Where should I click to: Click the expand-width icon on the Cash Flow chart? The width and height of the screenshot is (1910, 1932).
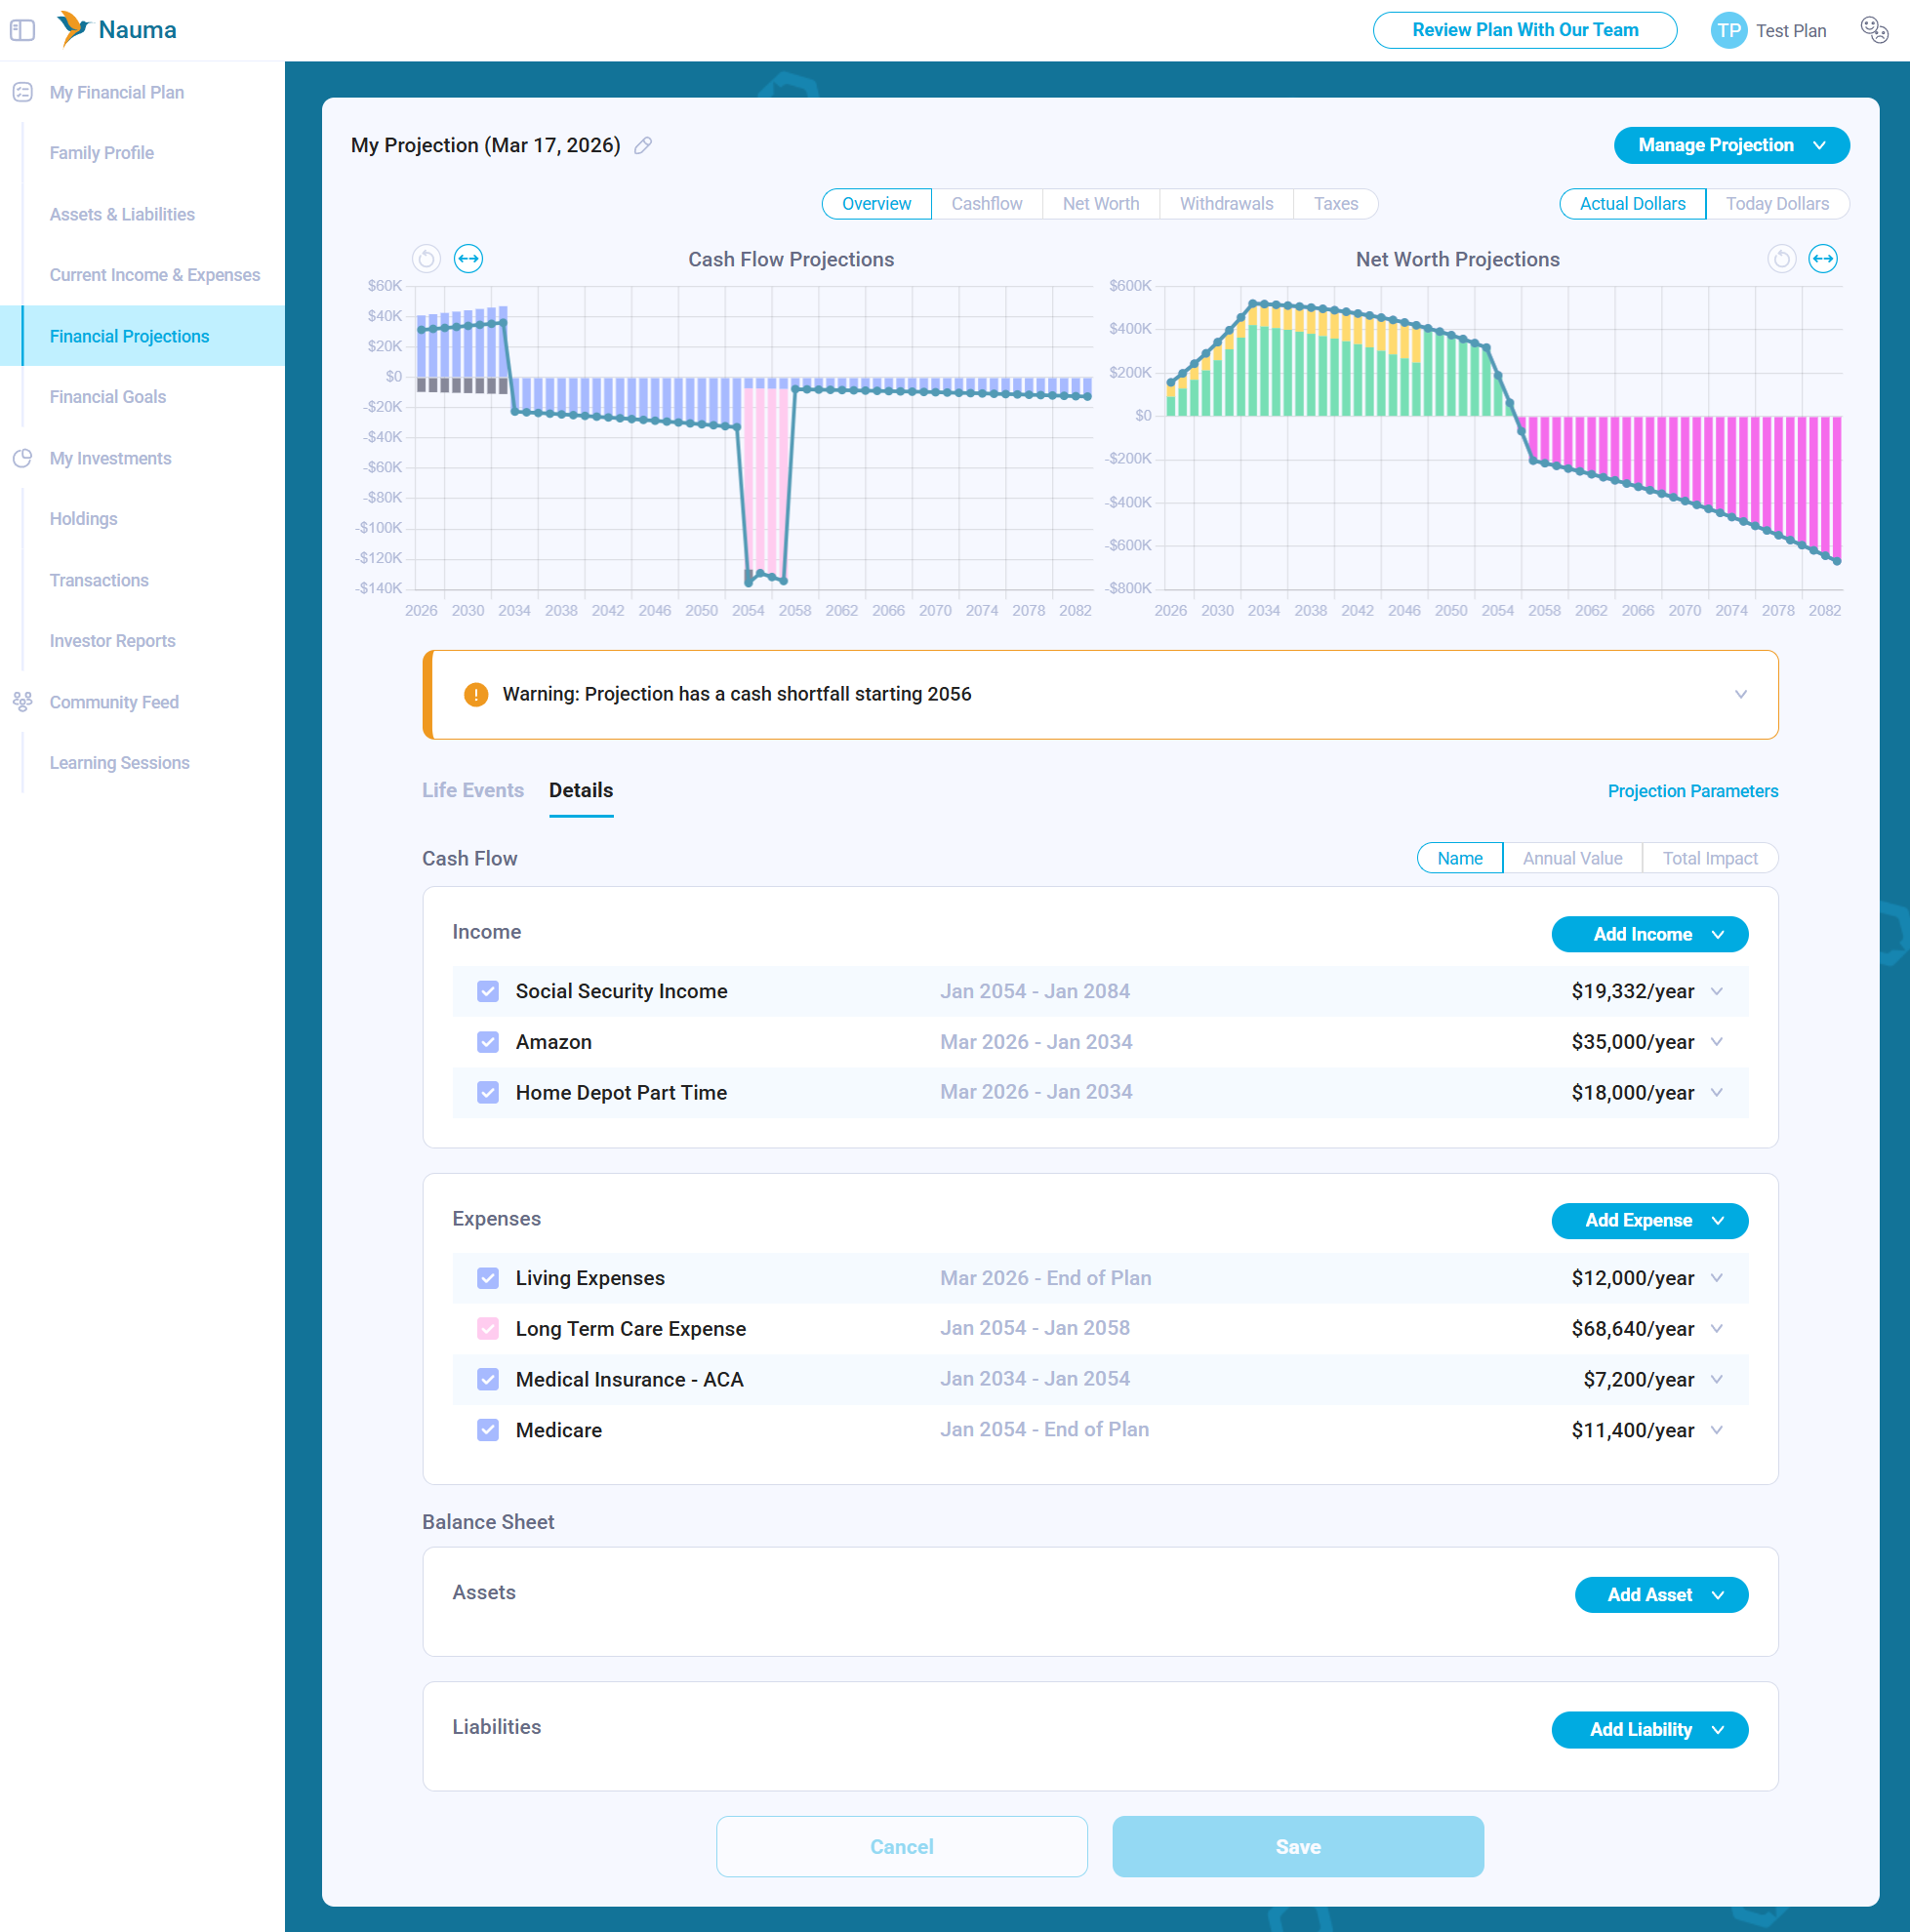(x=468, y=259)
